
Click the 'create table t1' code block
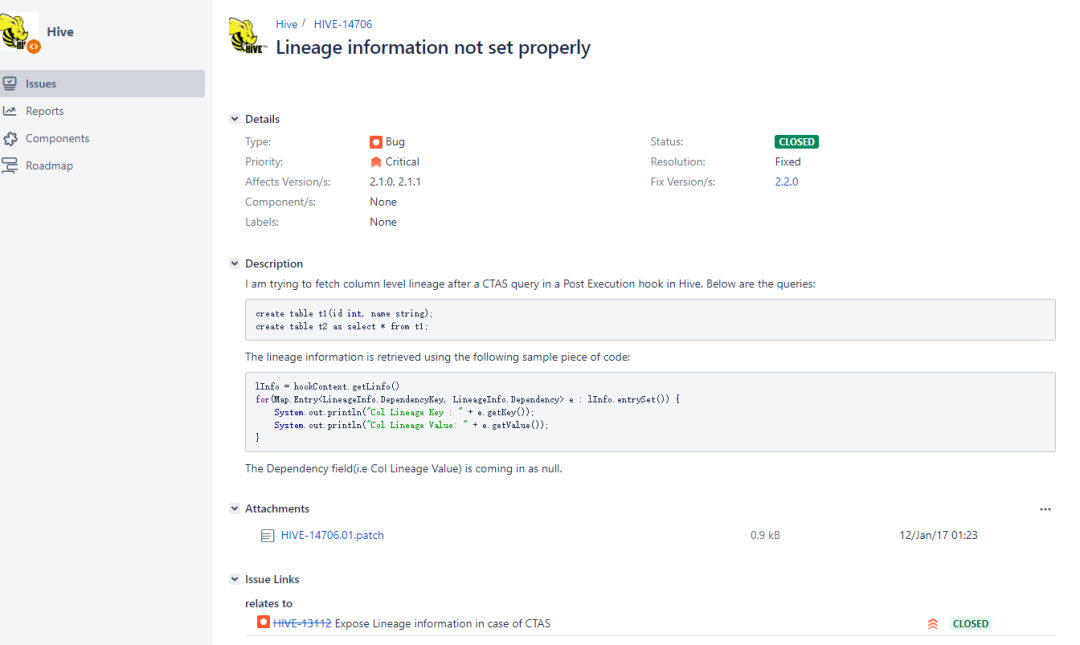tap(650, 320)
